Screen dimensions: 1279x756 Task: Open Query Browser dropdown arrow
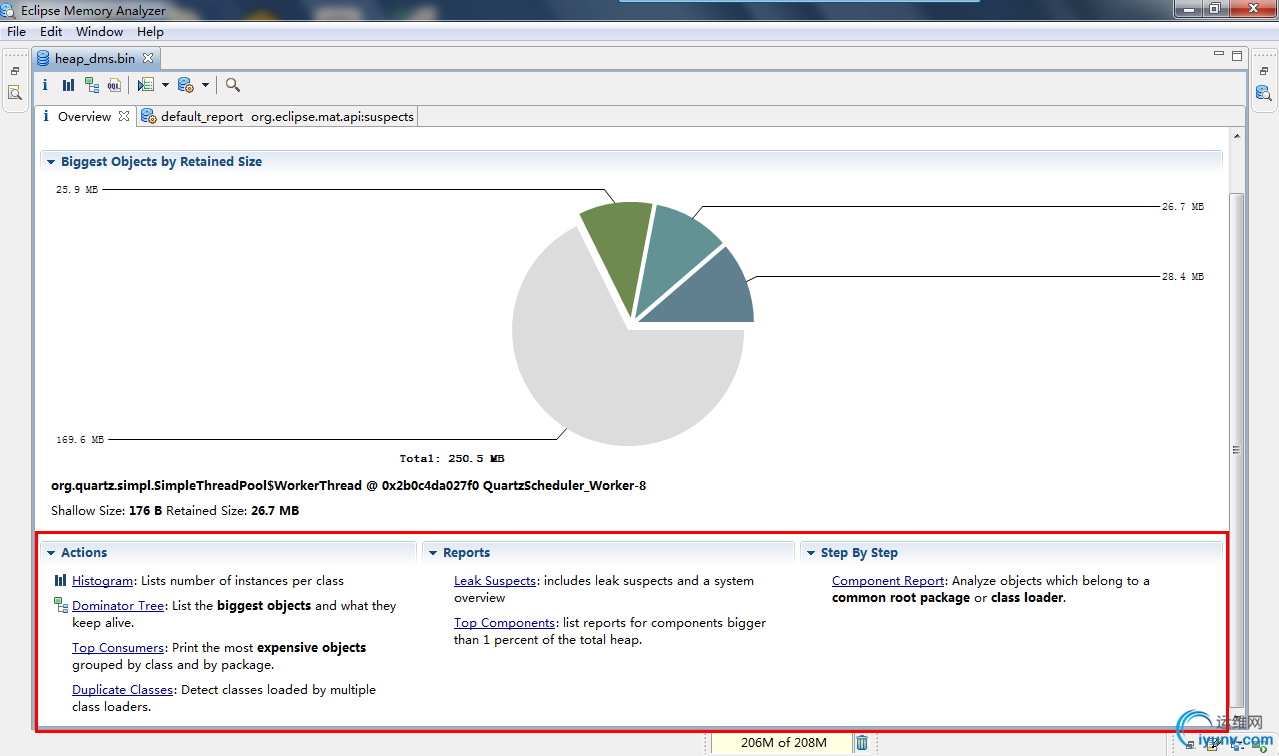coord(166,85)
